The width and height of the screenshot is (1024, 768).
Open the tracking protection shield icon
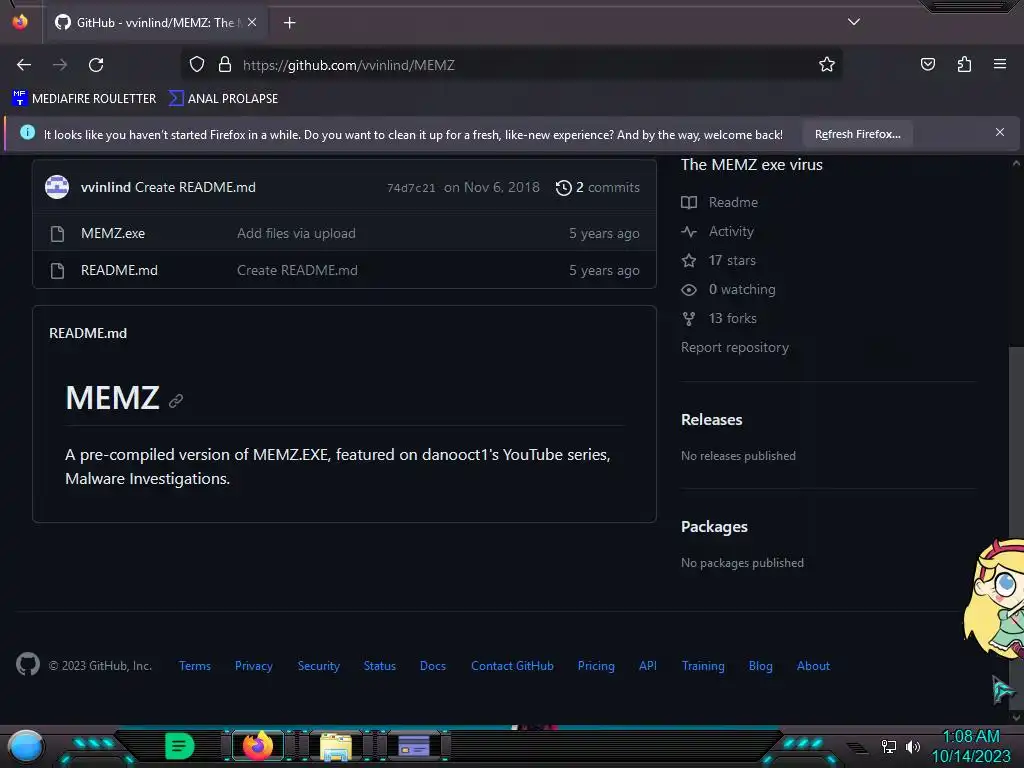tap(197, 65)
